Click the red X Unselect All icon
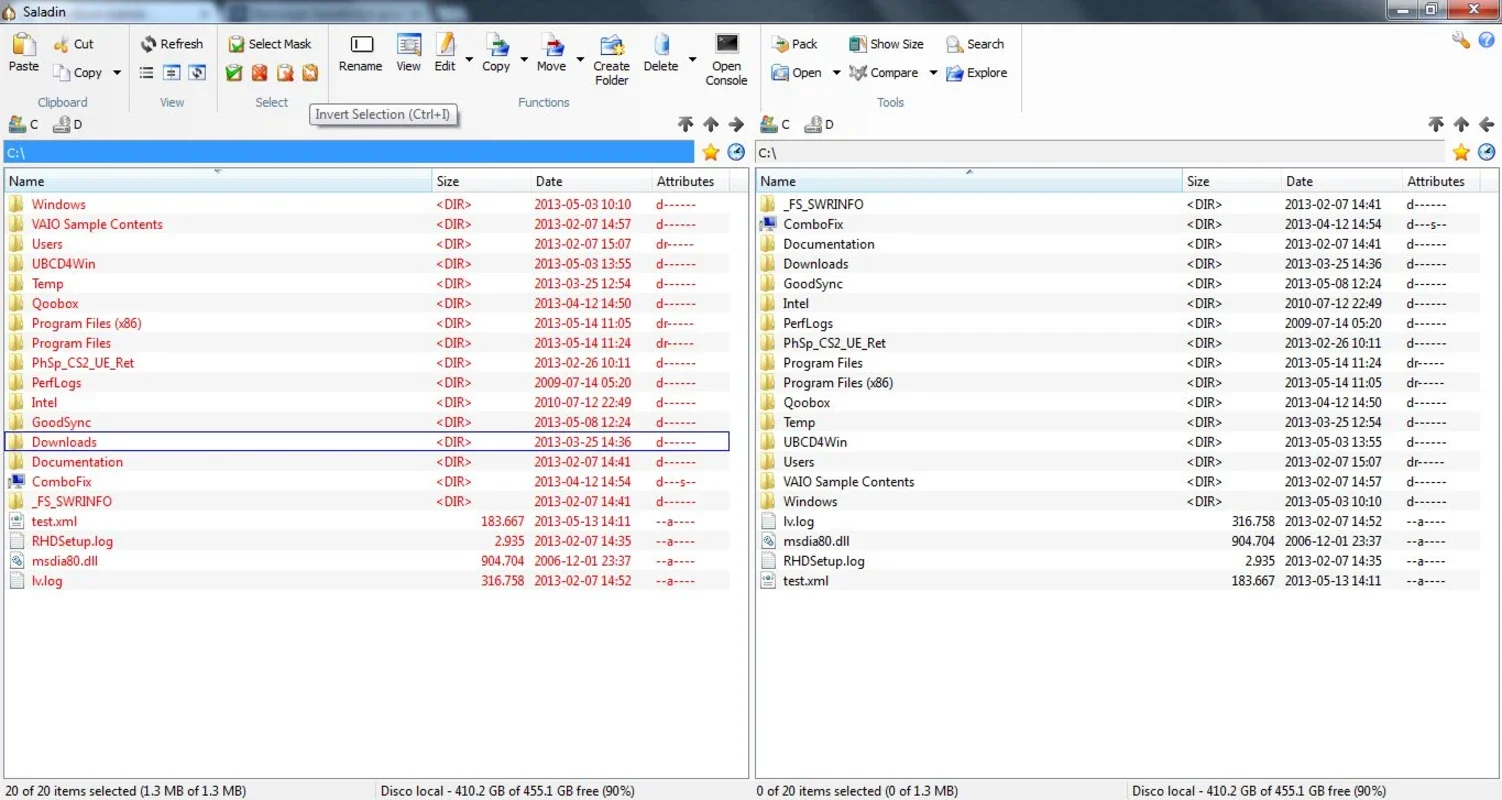The width and height of the screenshot is (1502, 800). [x=259, y=73]
